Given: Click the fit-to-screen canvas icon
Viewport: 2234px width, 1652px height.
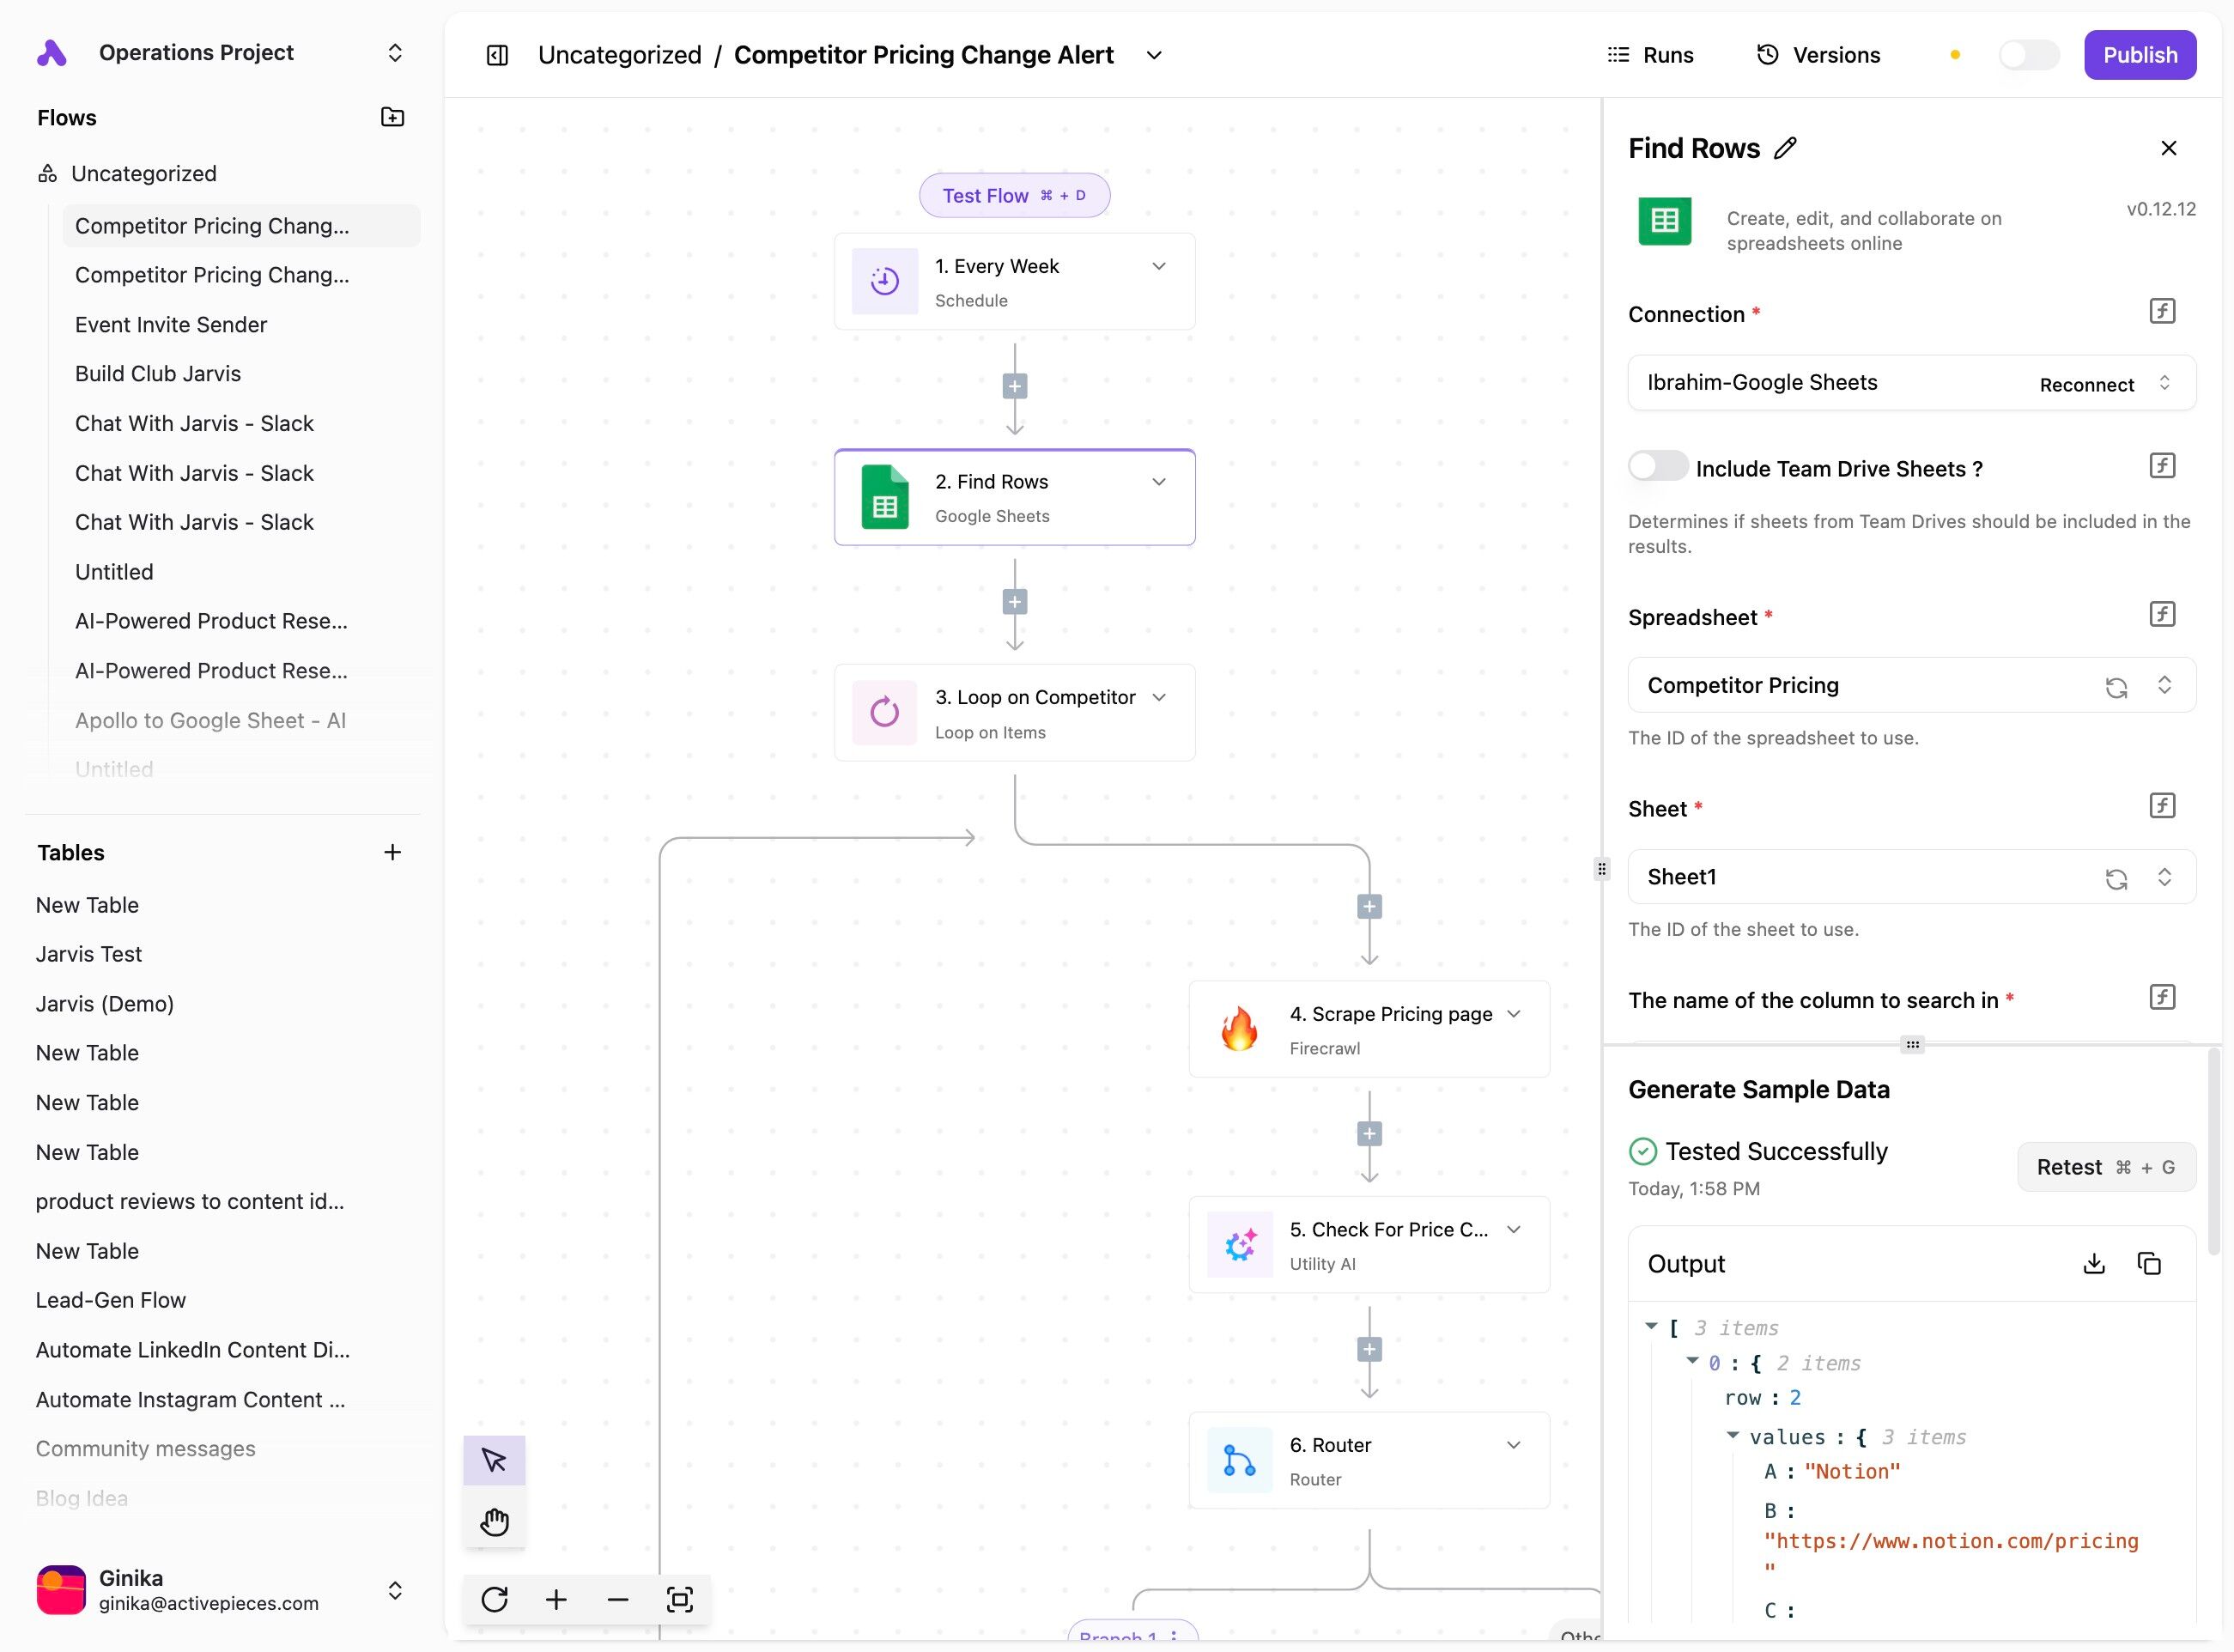Looking at the screenshot, I should click(x=680, y=1600).
